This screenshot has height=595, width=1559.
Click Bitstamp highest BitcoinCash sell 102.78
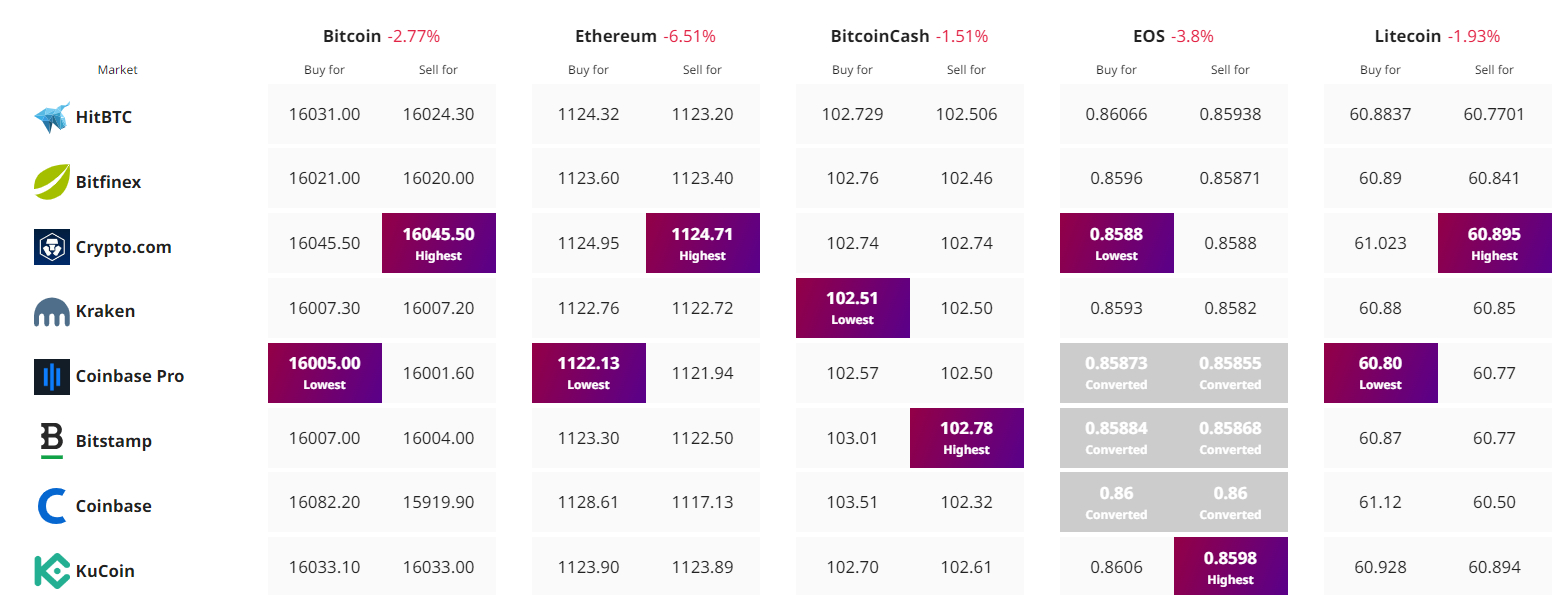[967, 438]
